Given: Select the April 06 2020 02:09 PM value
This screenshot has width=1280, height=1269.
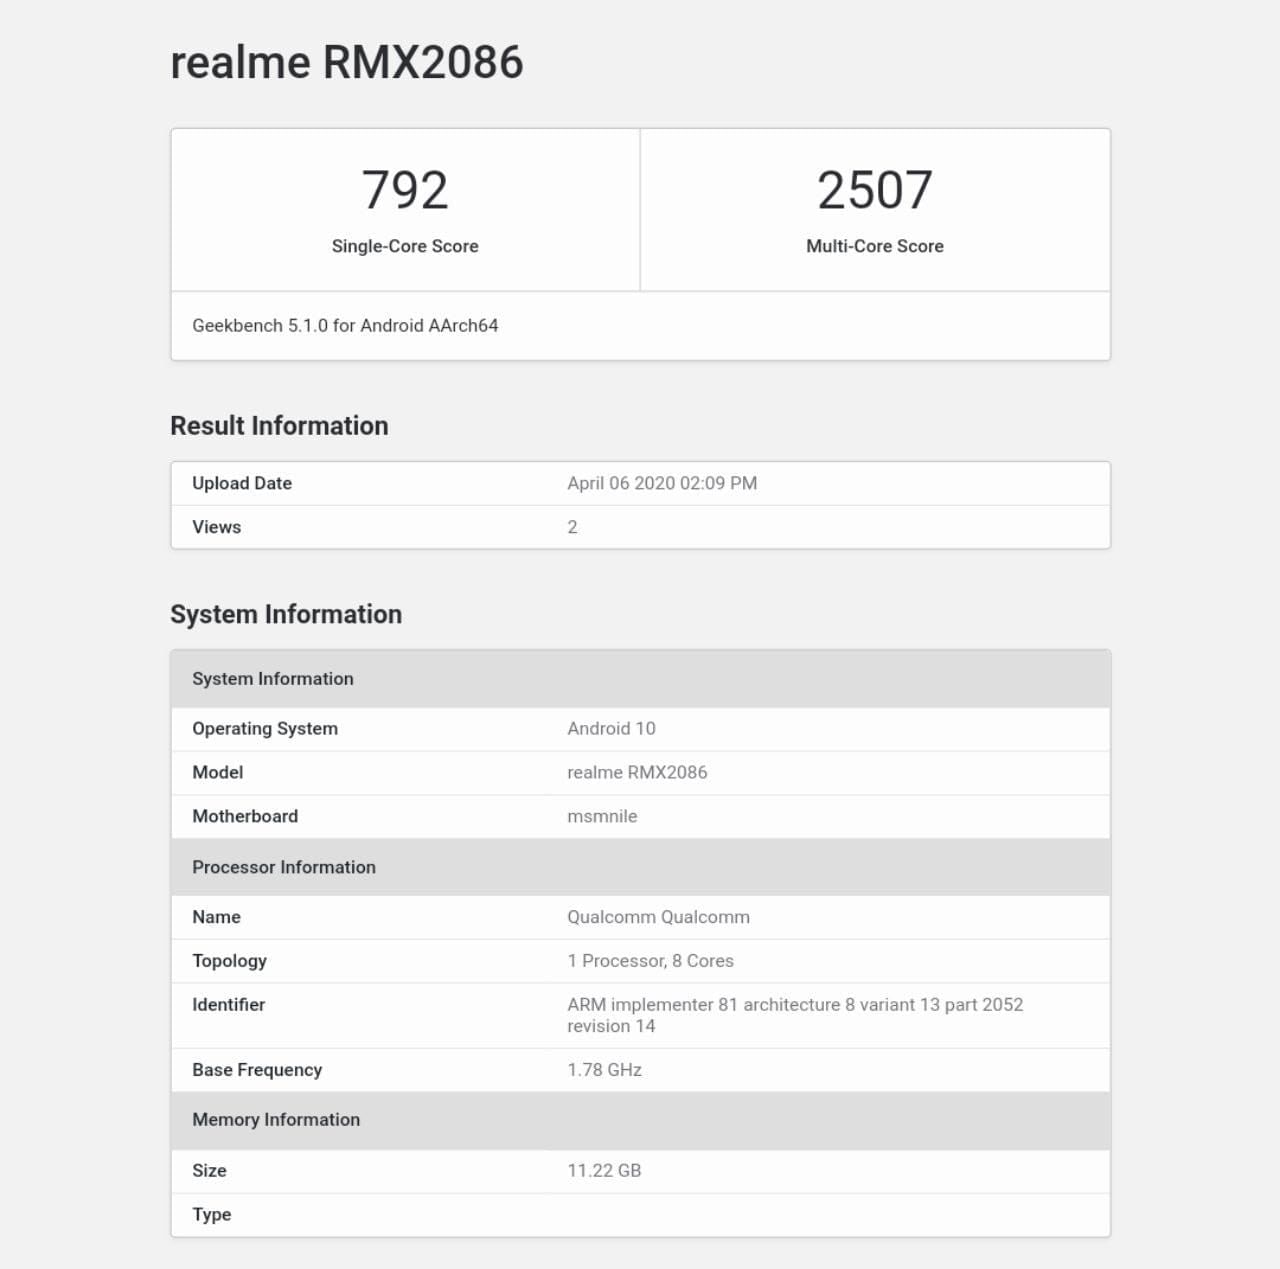Looking at the screenshot, I should point(662,483).
